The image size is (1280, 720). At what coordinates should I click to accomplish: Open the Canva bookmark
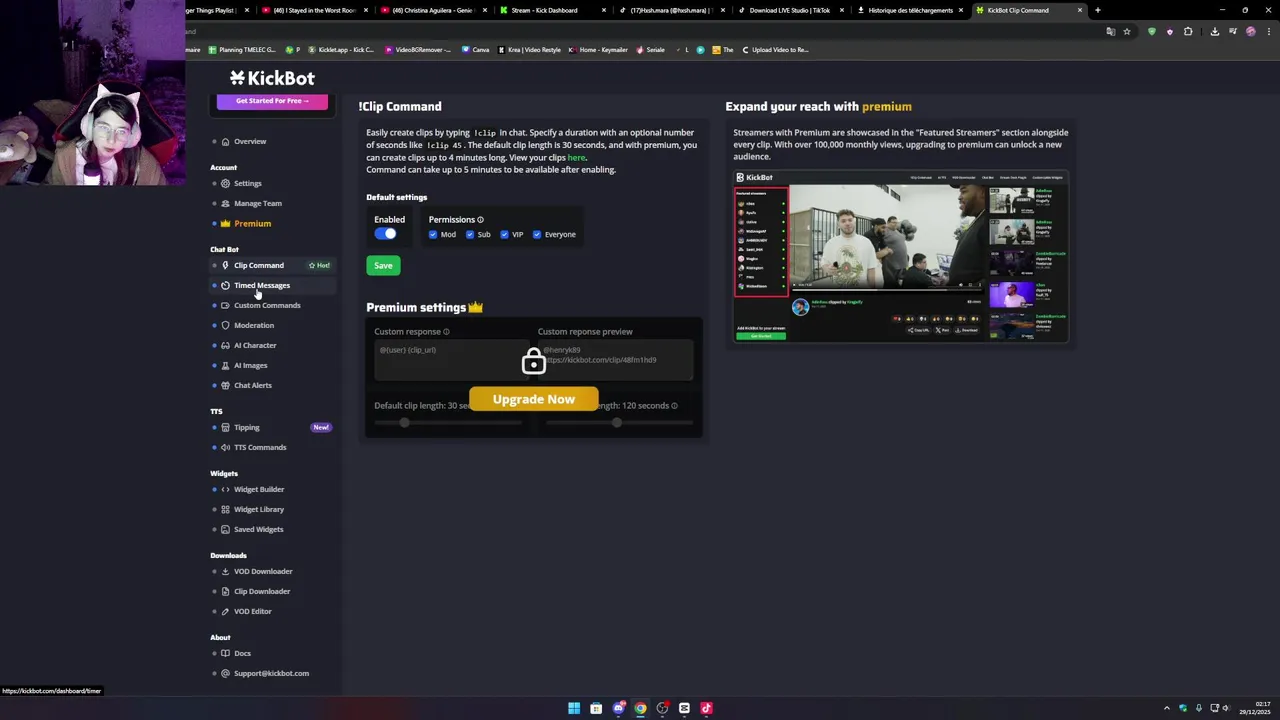[x=476, y=49]
